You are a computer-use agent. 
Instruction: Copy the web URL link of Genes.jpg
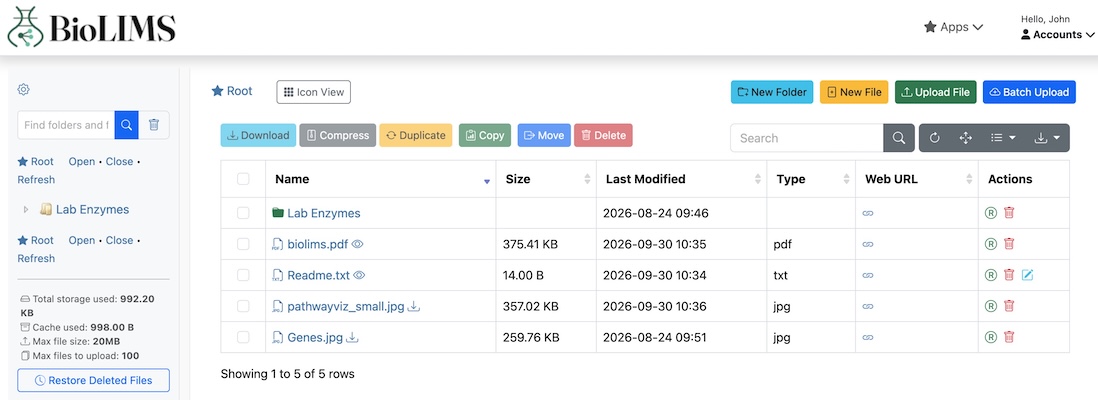(x=868, y=337)
